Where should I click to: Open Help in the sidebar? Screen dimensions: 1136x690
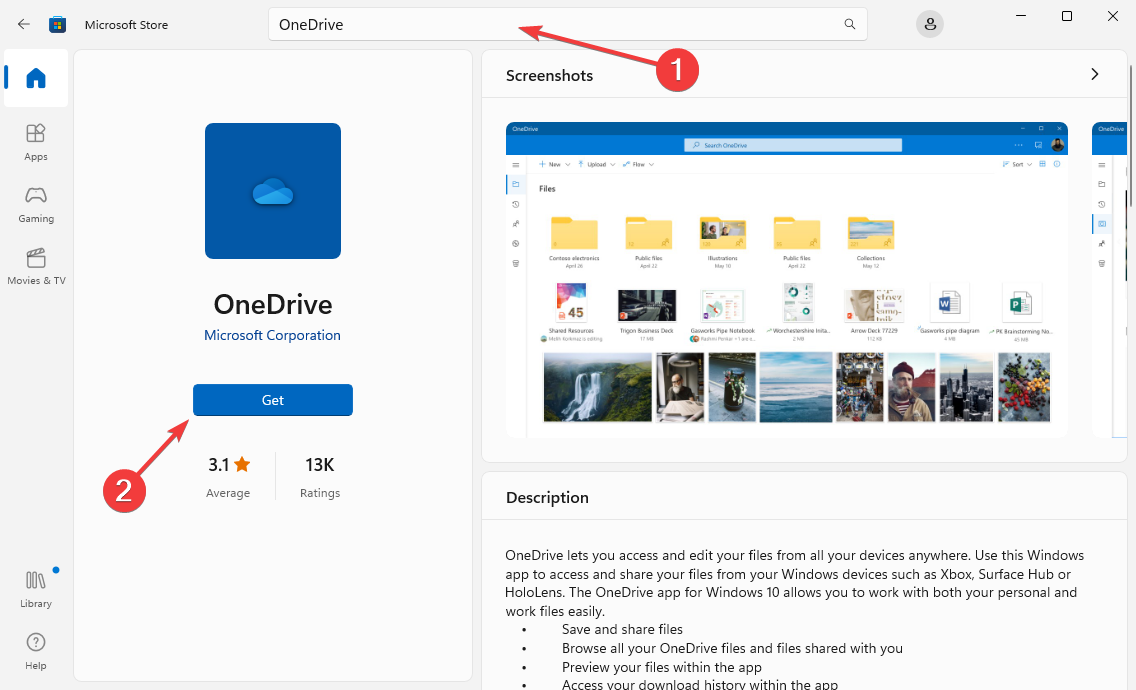tap(36, 652)
